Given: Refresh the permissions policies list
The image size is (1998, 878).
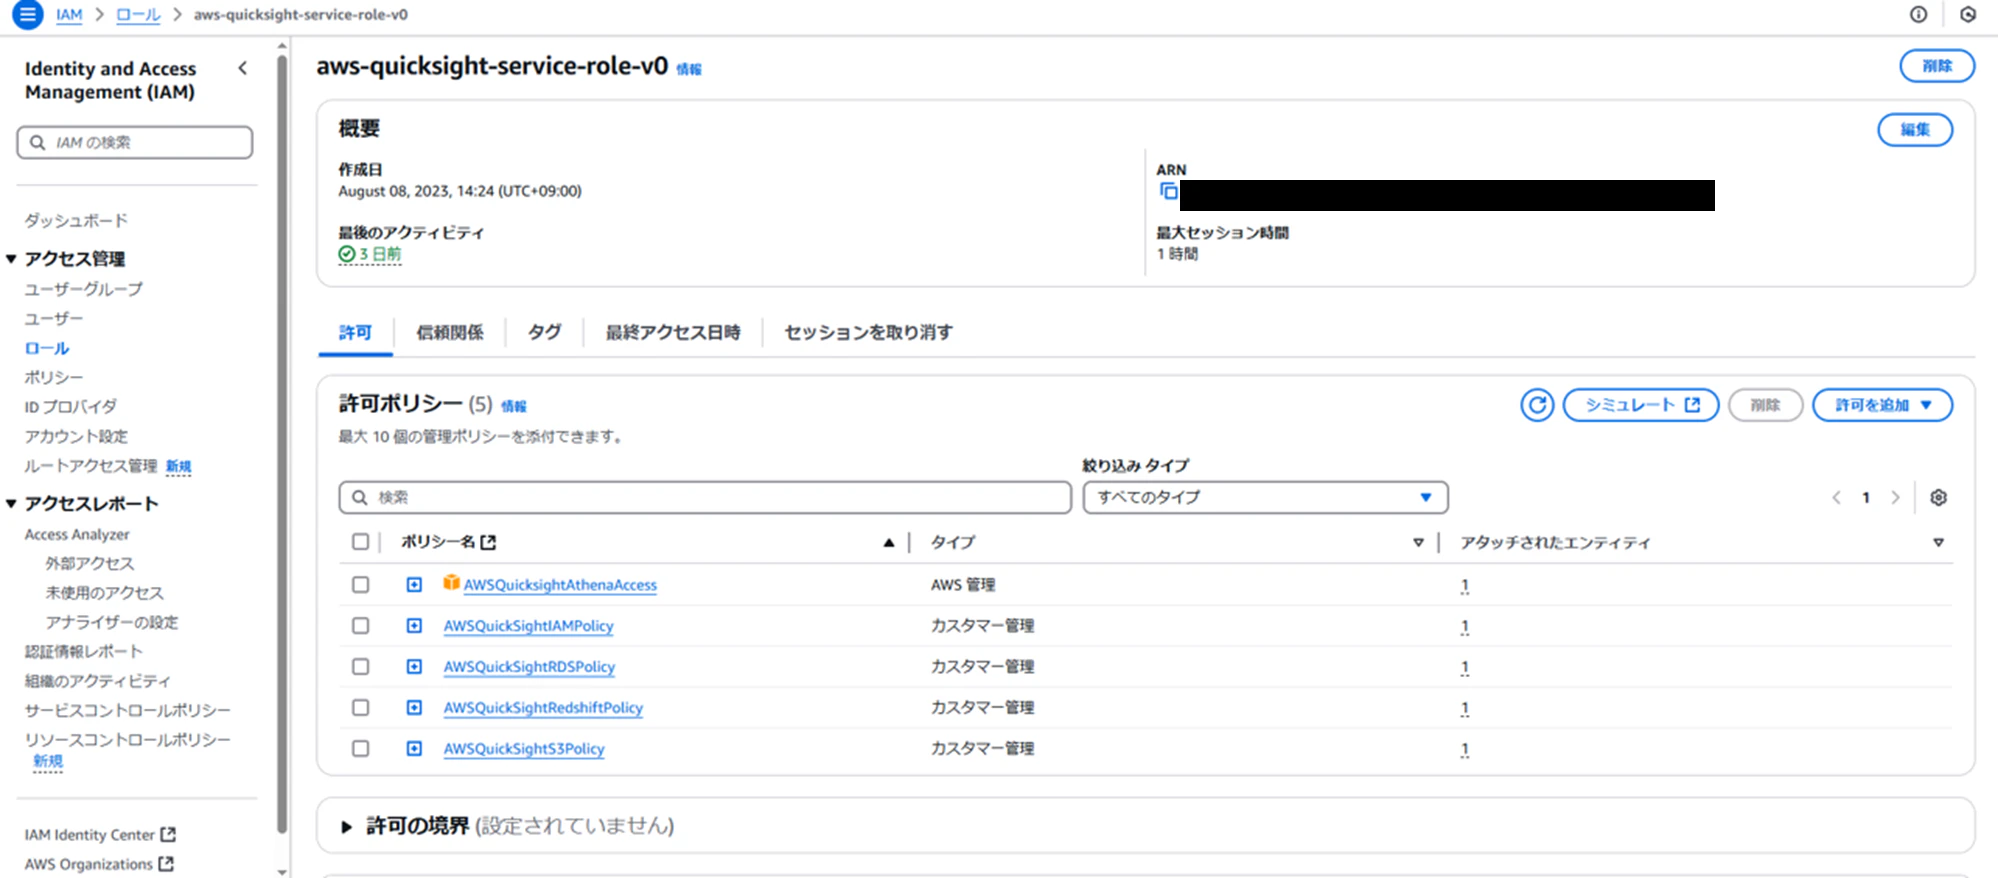Looking at the screenshot, I should pos(1537,405).
